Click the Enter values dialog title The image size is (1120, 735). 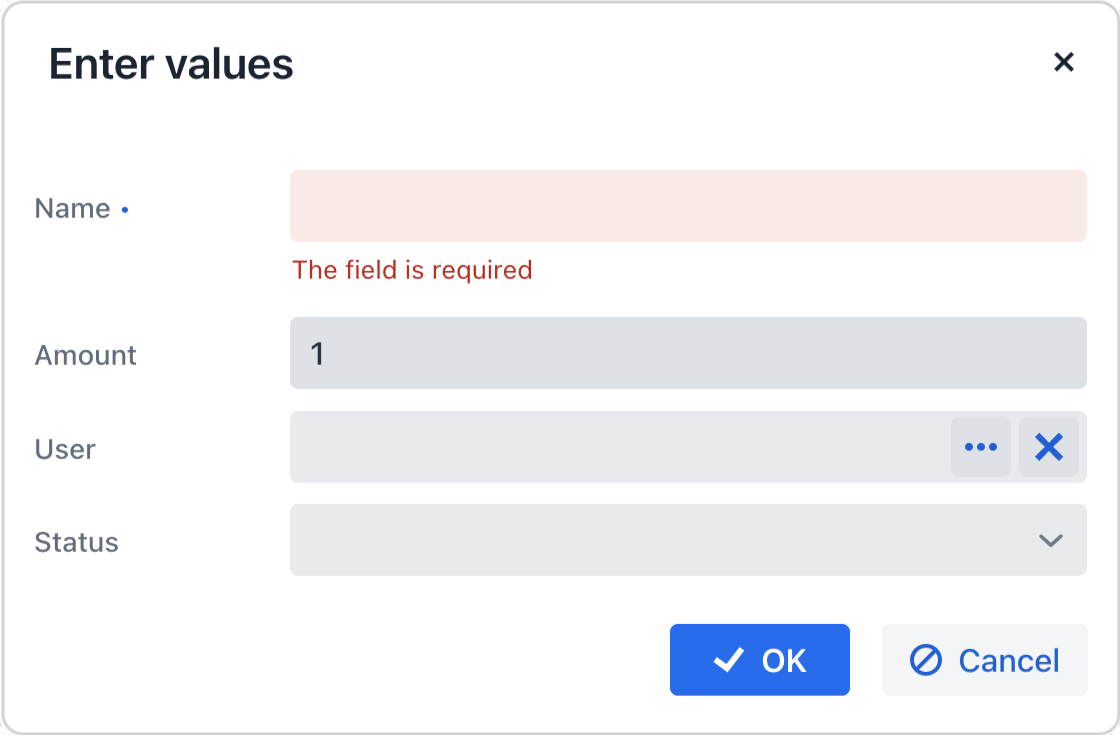(172, 63)
